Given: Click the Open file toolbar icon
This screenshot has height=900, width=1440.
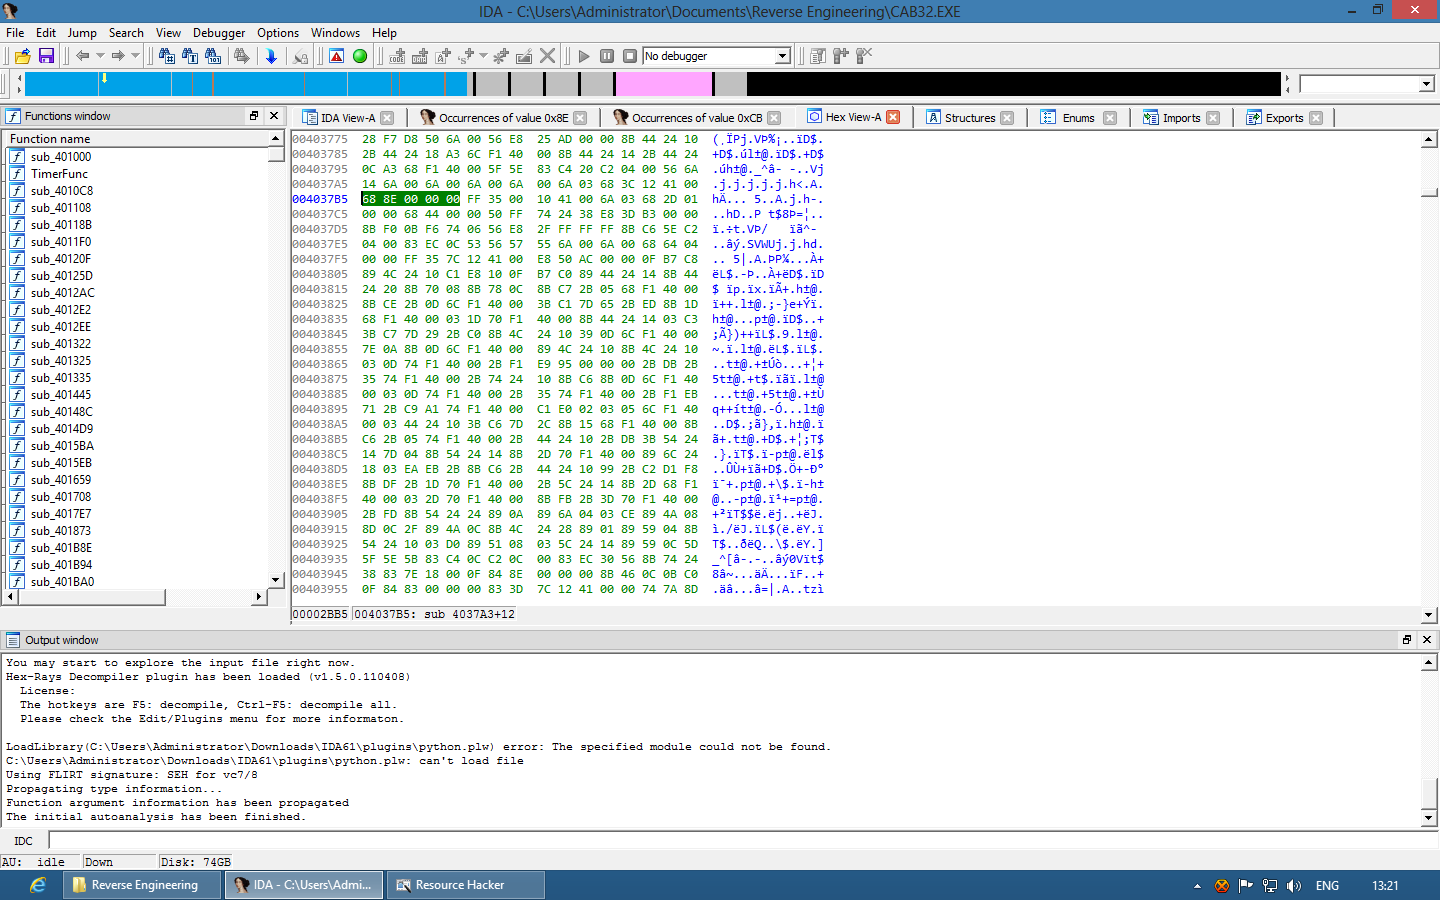Looking at the screenshot, I should [x=22, y=56].
